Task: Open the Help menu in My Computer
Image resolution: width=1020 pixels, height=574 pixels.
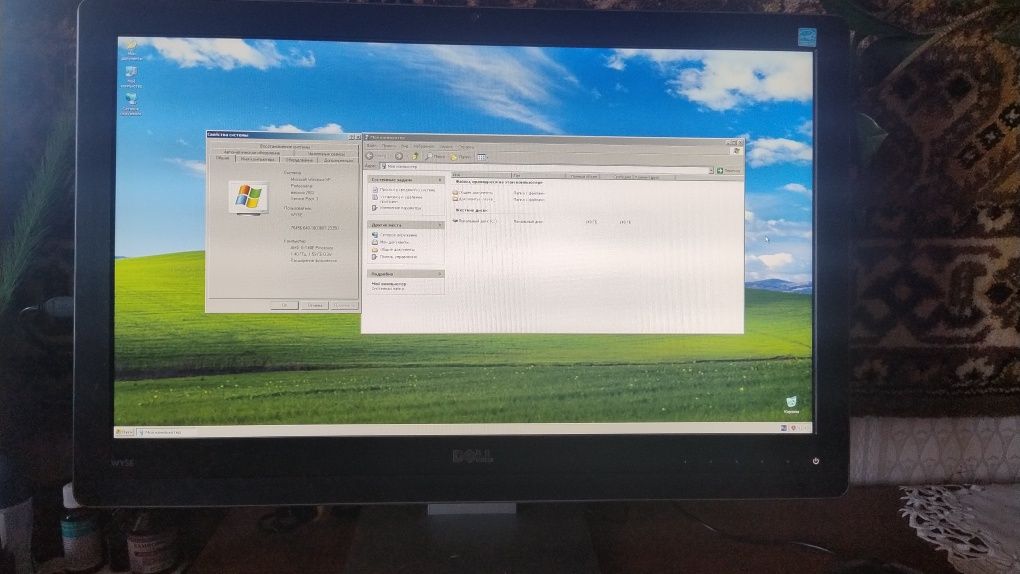Action: coord(466,146)
